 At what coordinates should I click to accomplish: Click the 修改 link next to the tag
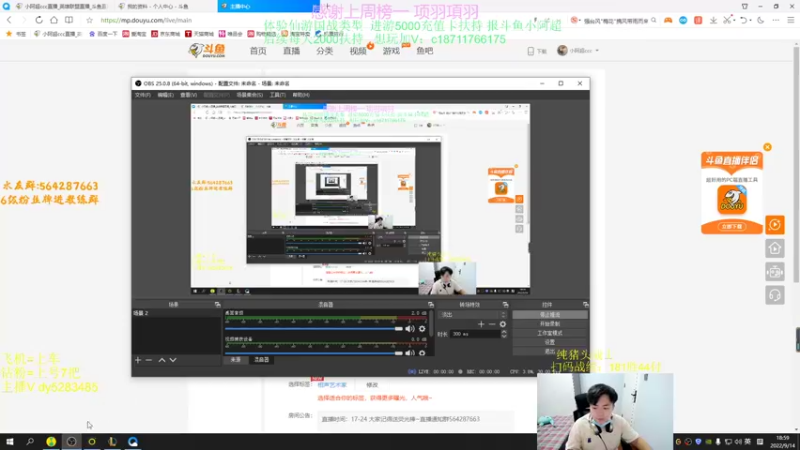point(372,385)
